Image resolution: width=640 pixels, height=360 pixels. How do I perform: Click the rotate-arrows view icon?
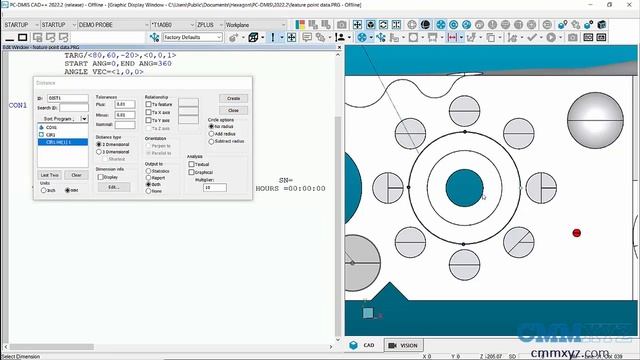[x=383, y=25]
